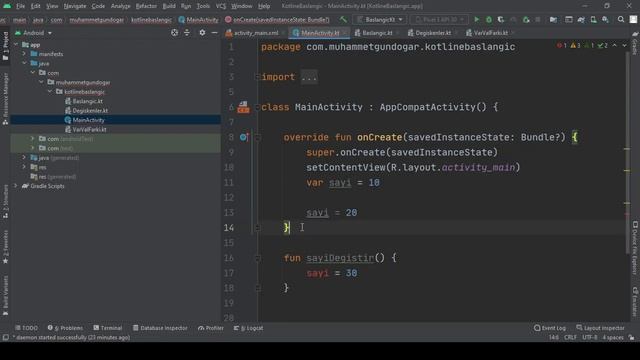The height and width of the screenshot is (360, 640).
Task: Click the 4 spaces indent indicator
Action: [x=613, y=338]
